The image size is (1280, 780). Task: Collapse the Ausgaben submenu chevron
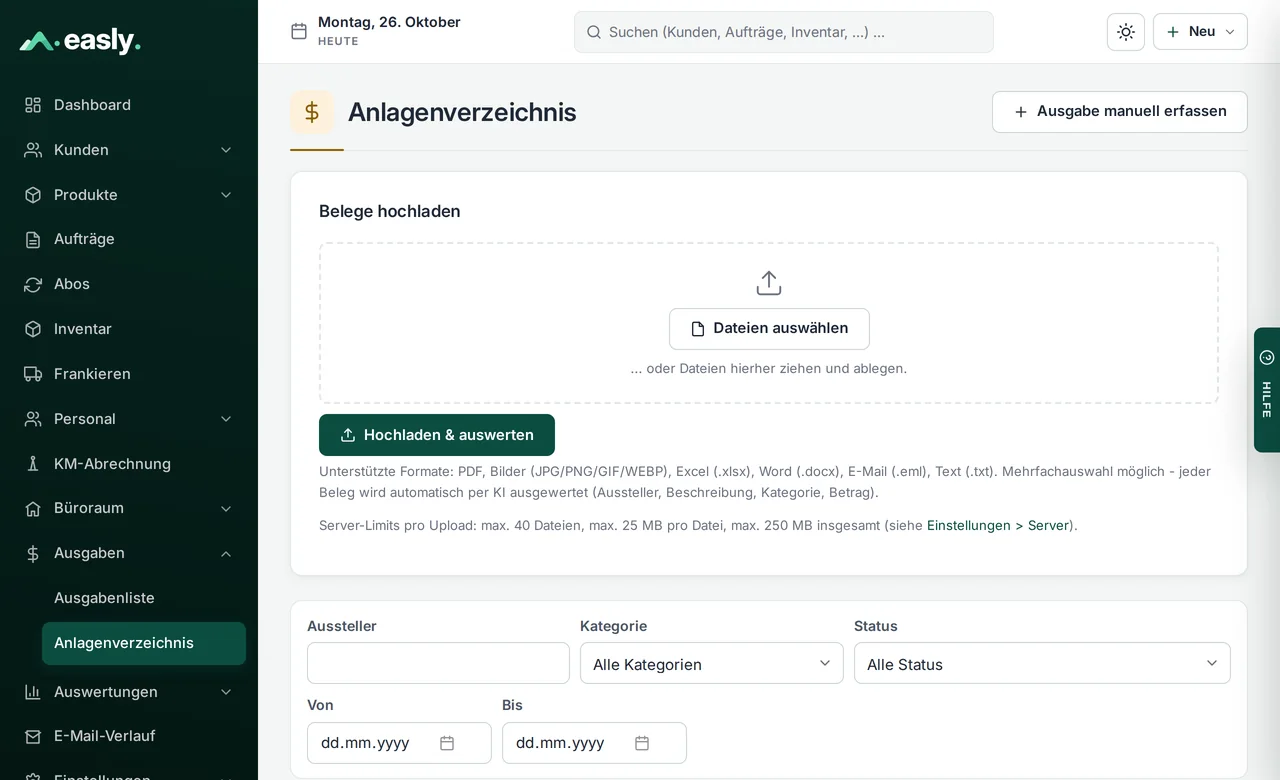point(226,553)
